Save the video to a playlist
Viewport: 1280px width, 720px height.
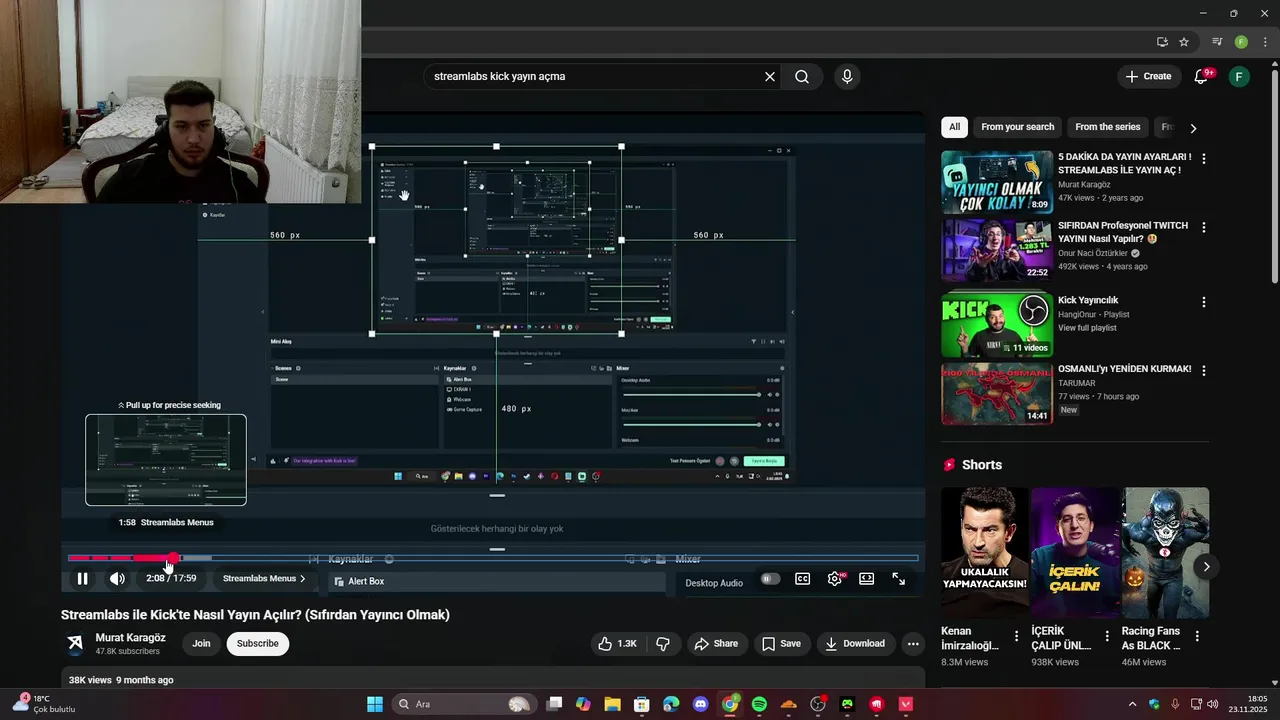[781, 644]
